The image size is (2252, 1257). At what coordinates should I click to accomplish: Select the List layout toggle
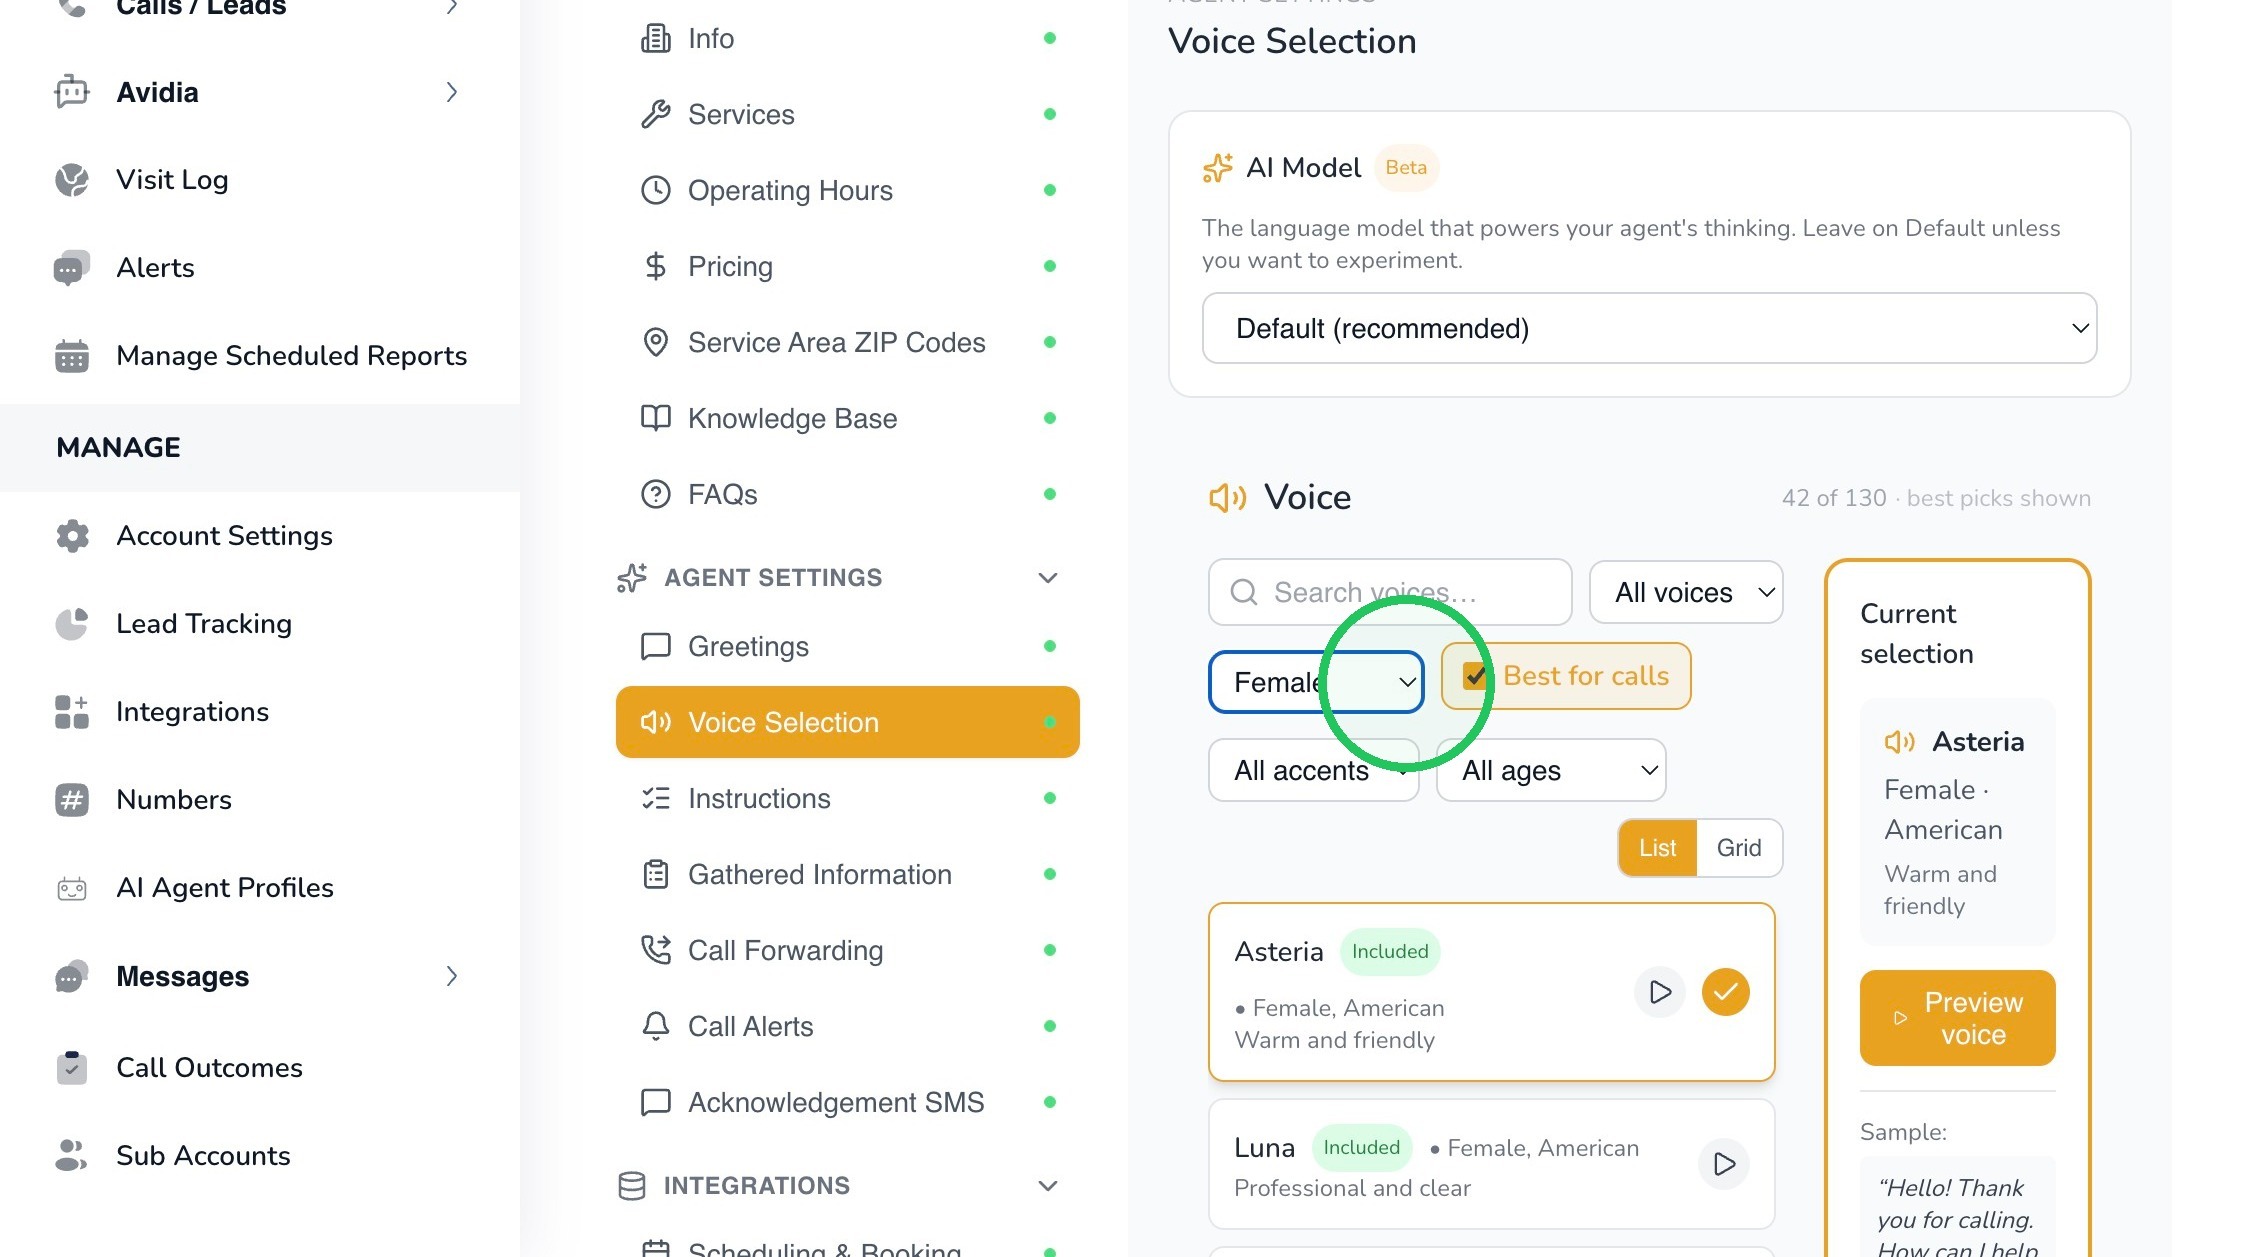coord(1657,848)
